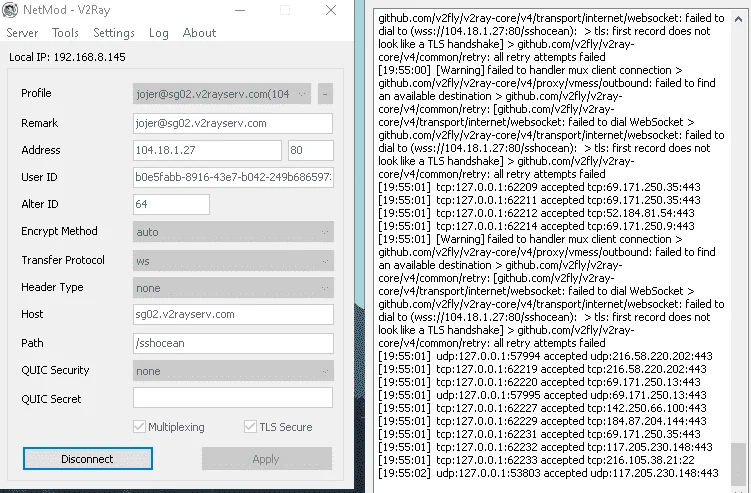The height and width of the screenshot is (493, 751).
Task: Click log line udp:127.0.0.1:57995 accepted
Action: click(x=542, y=395)
